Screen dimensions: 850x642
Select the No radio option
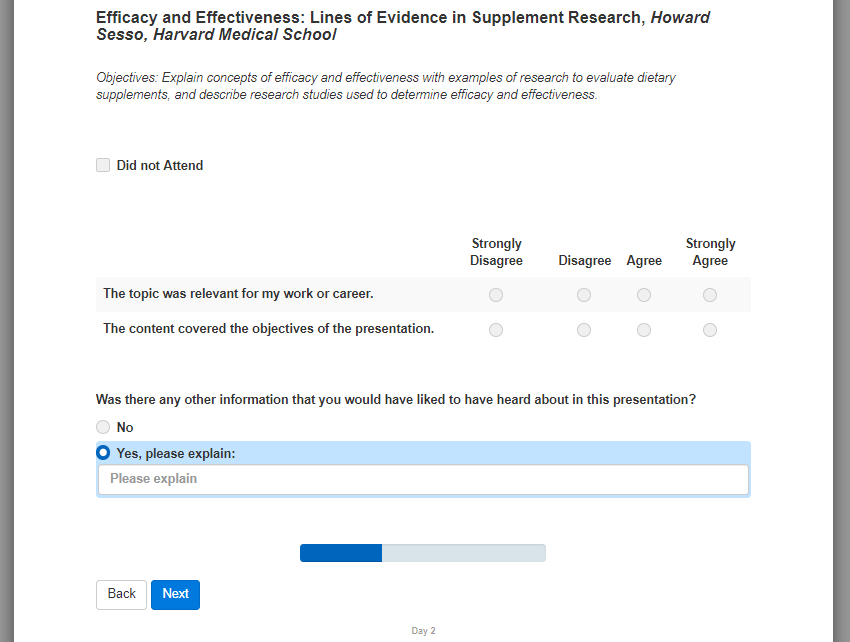(103, 427)
